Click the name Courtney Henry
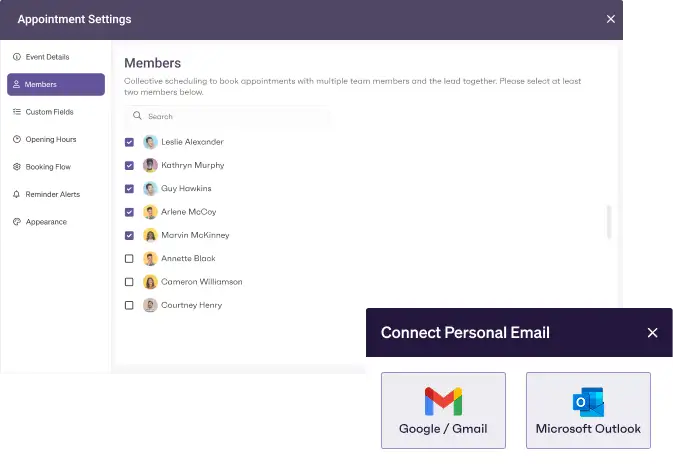 (x=191, y=305)
